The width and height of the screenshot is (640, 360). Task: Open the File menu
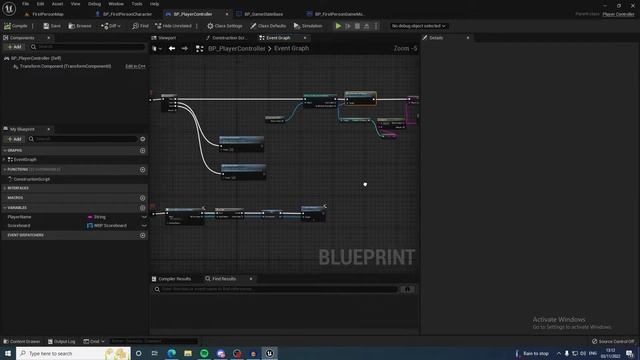25,4
